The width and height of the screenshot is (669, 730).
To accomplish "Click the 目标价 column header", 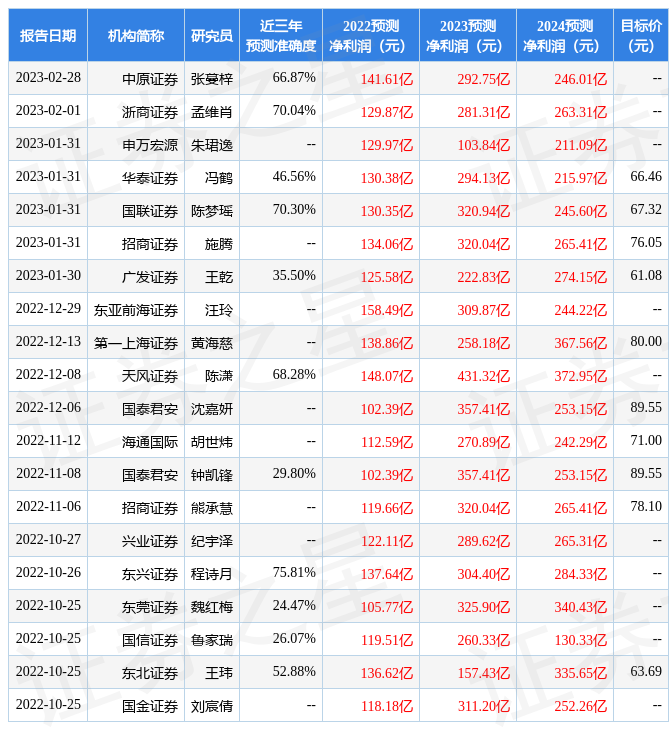I will [640, 35].
